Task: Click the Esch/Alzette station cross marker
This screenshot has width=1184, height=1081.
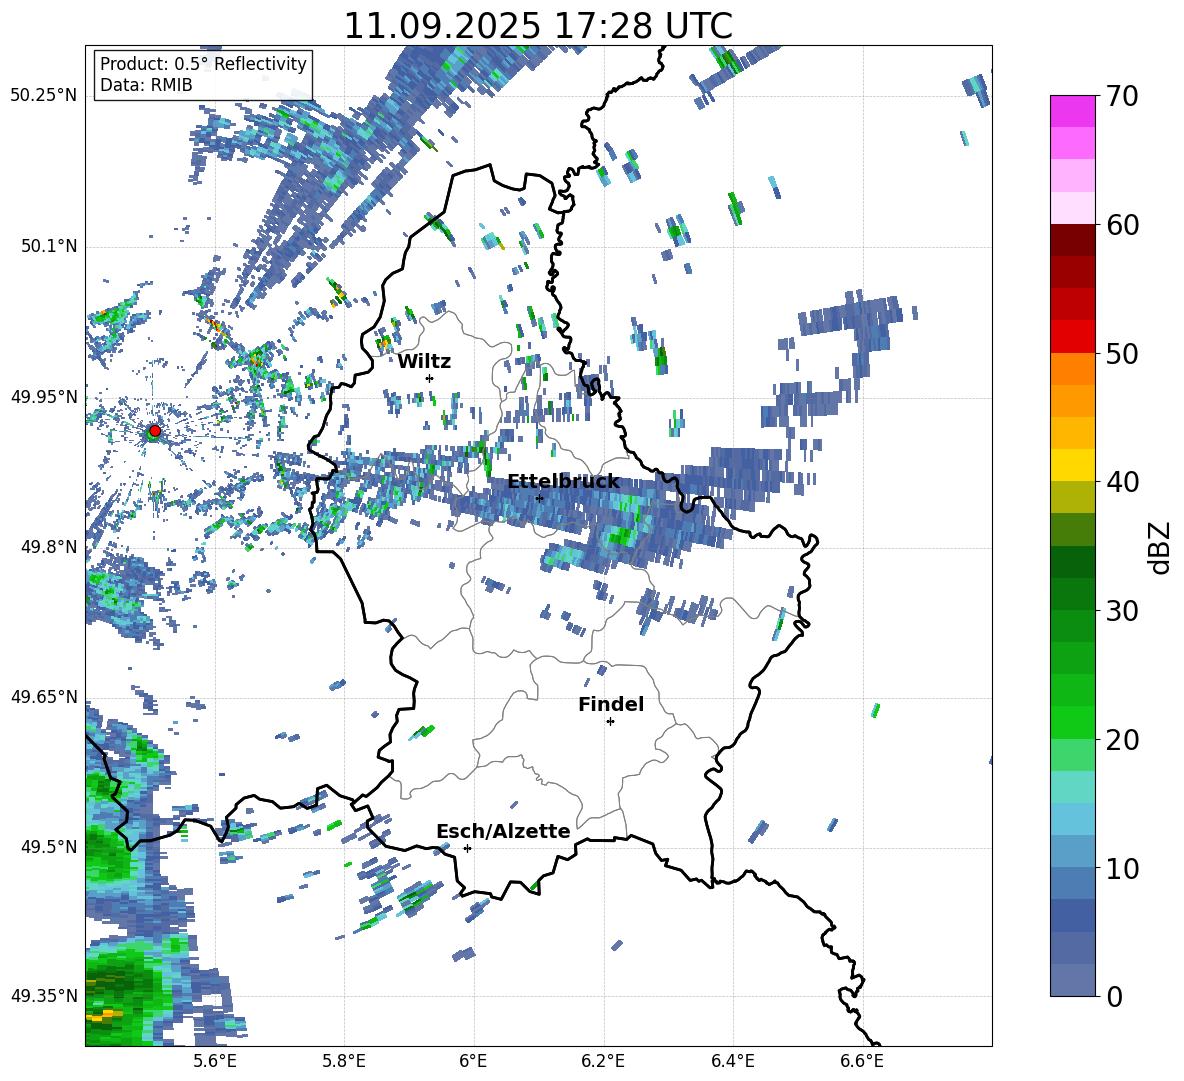Action: (467, 848)
